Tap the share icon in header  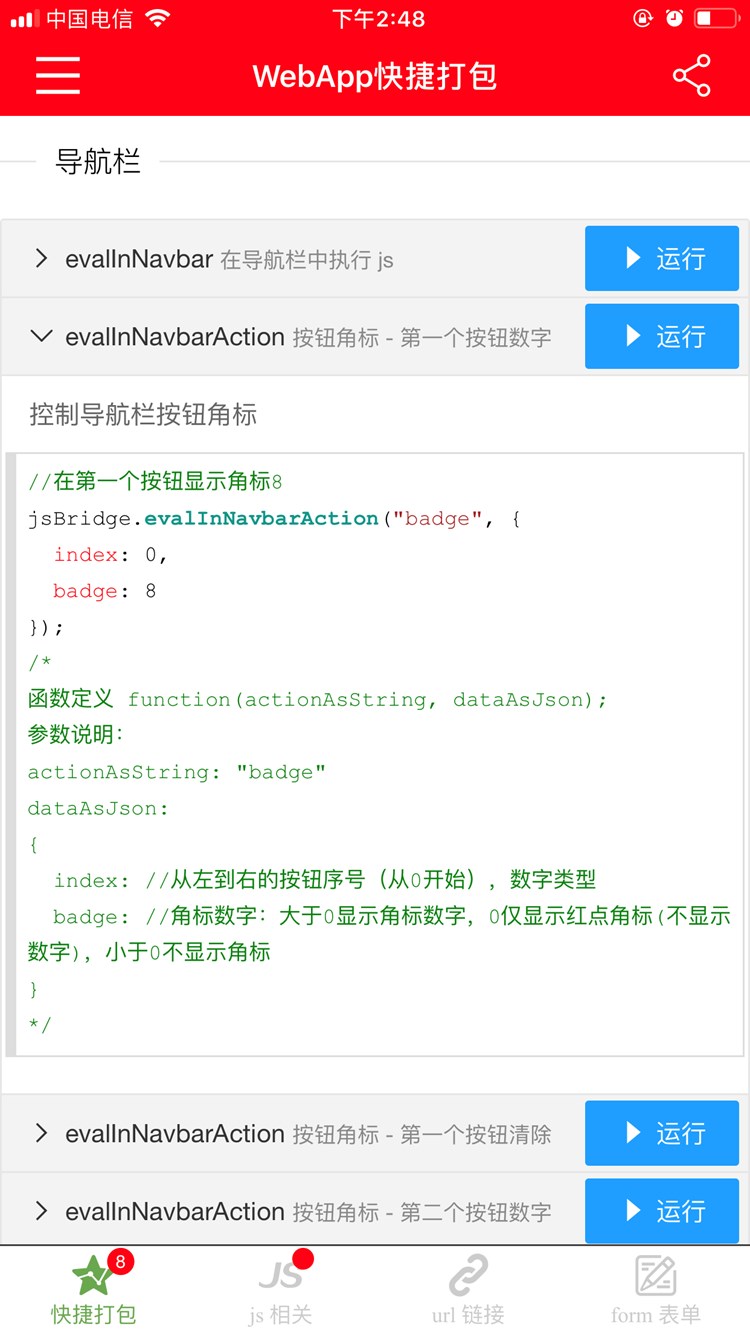tap(691, 76)
